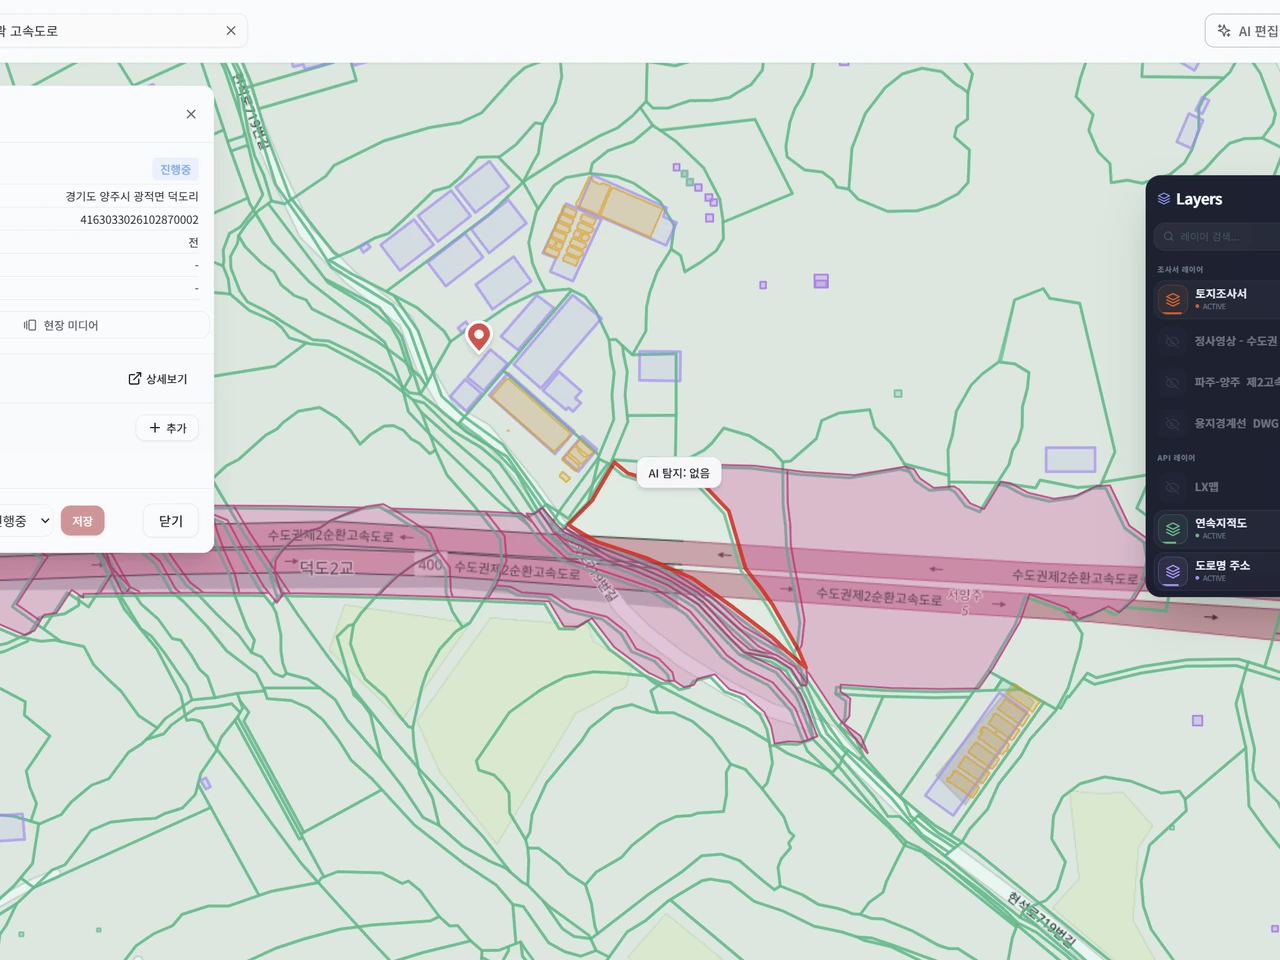1280x960 pixels.
Task: Show the 정사영상 - 수도권 layer
Action: 1173,341
